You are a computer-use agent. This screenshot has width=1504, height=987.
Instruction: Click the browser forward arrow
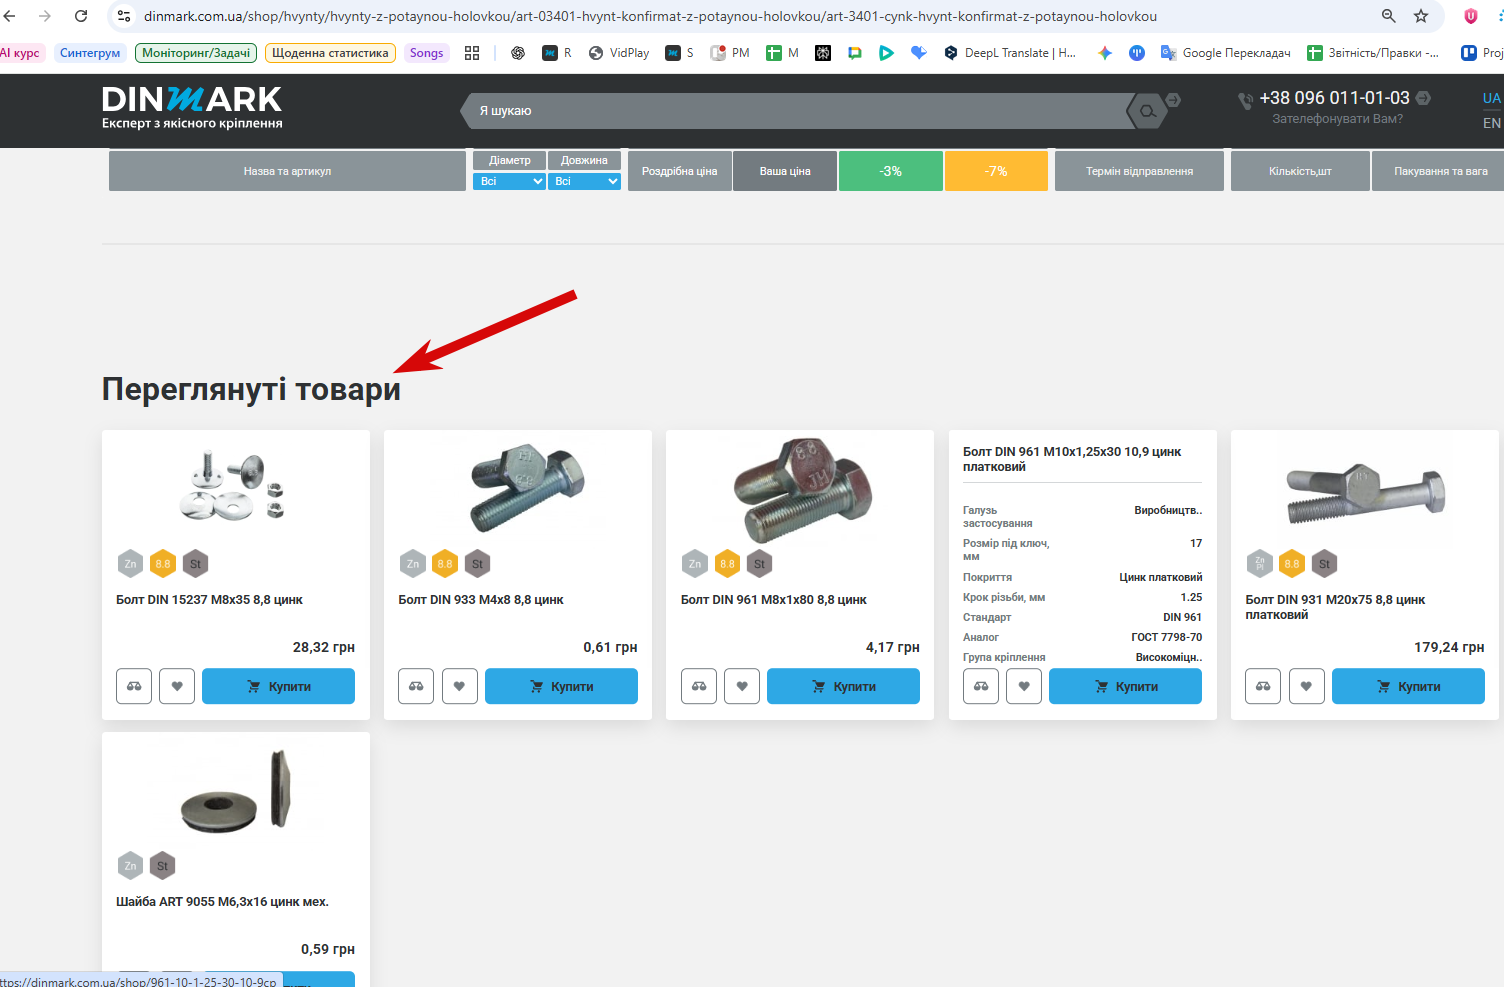tap(45, 16)
